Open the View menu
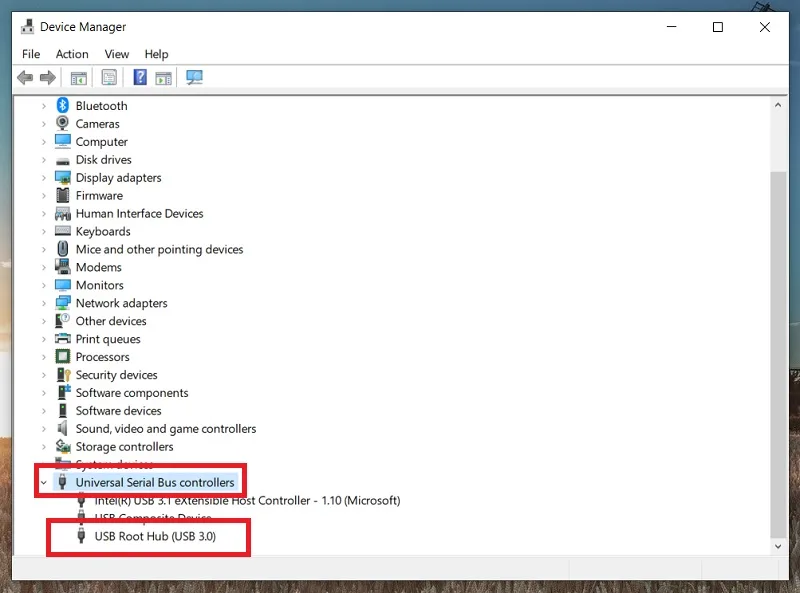This screenshot has height=593, width=800. tap(117, 54)
